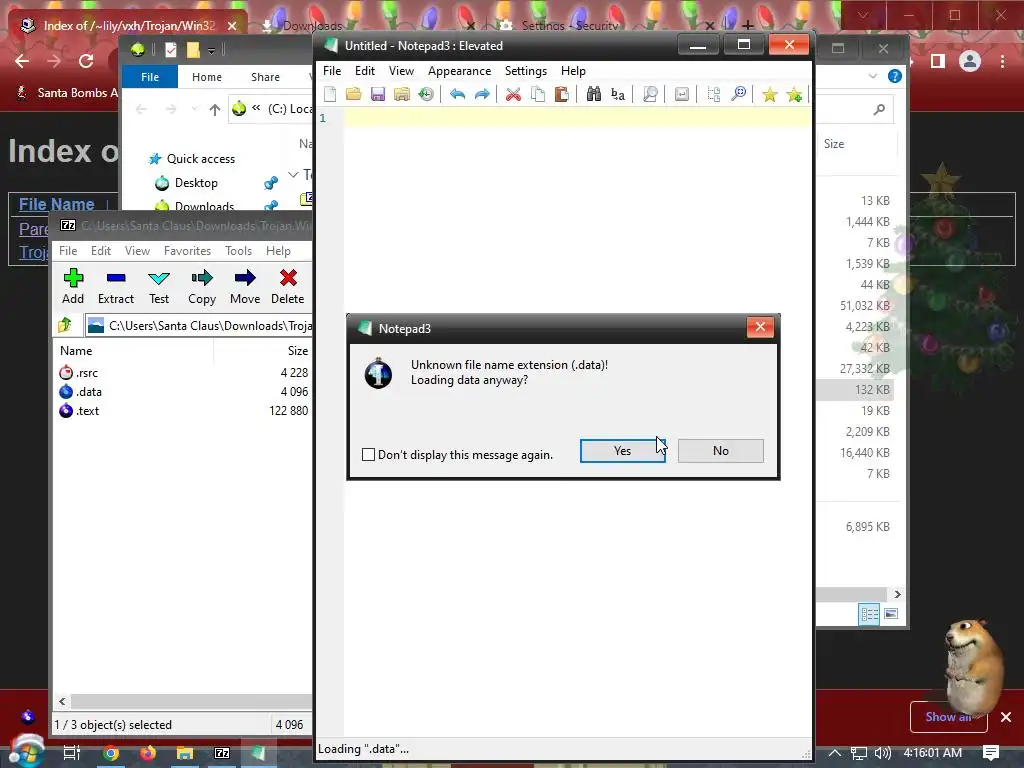Check 'Don't display this message again'
1024x768 pixels.
(x=368, y=455)
